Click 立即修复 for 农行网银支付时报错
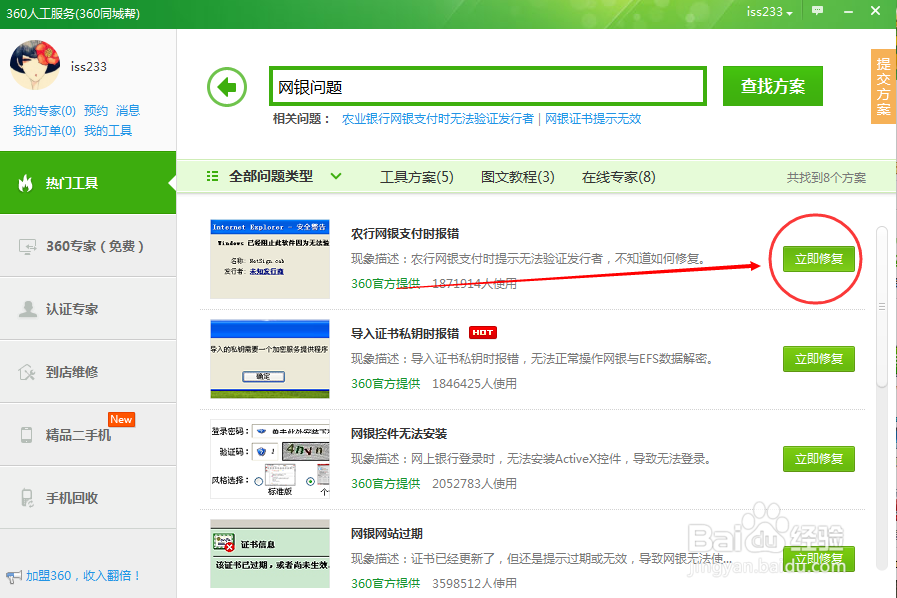Viewport: 897px width, 598px height. tap(819, 259)
